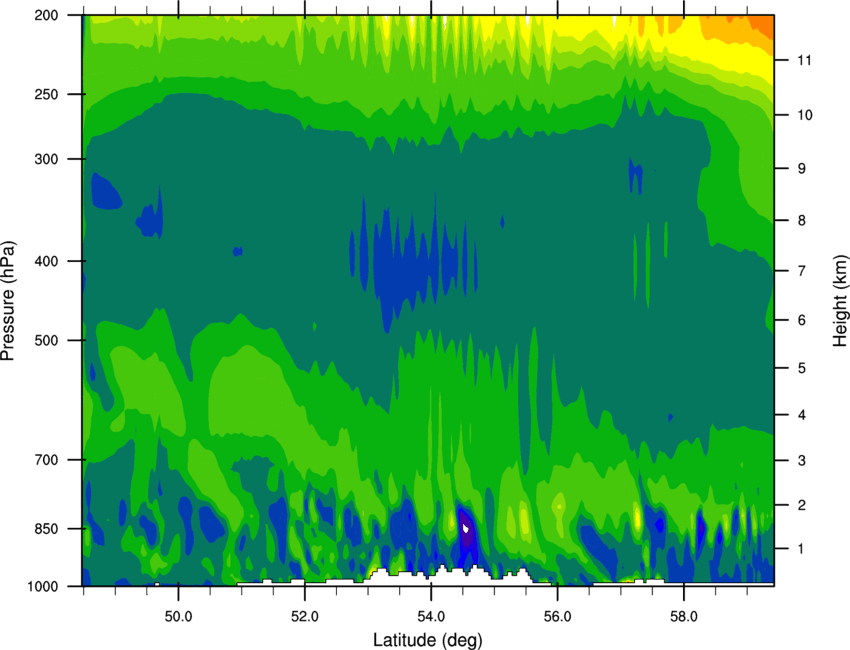This screenshot has height=650, width=850.
Task: Select the 1000 pressure tick label
Action: (x=43, y=586)
